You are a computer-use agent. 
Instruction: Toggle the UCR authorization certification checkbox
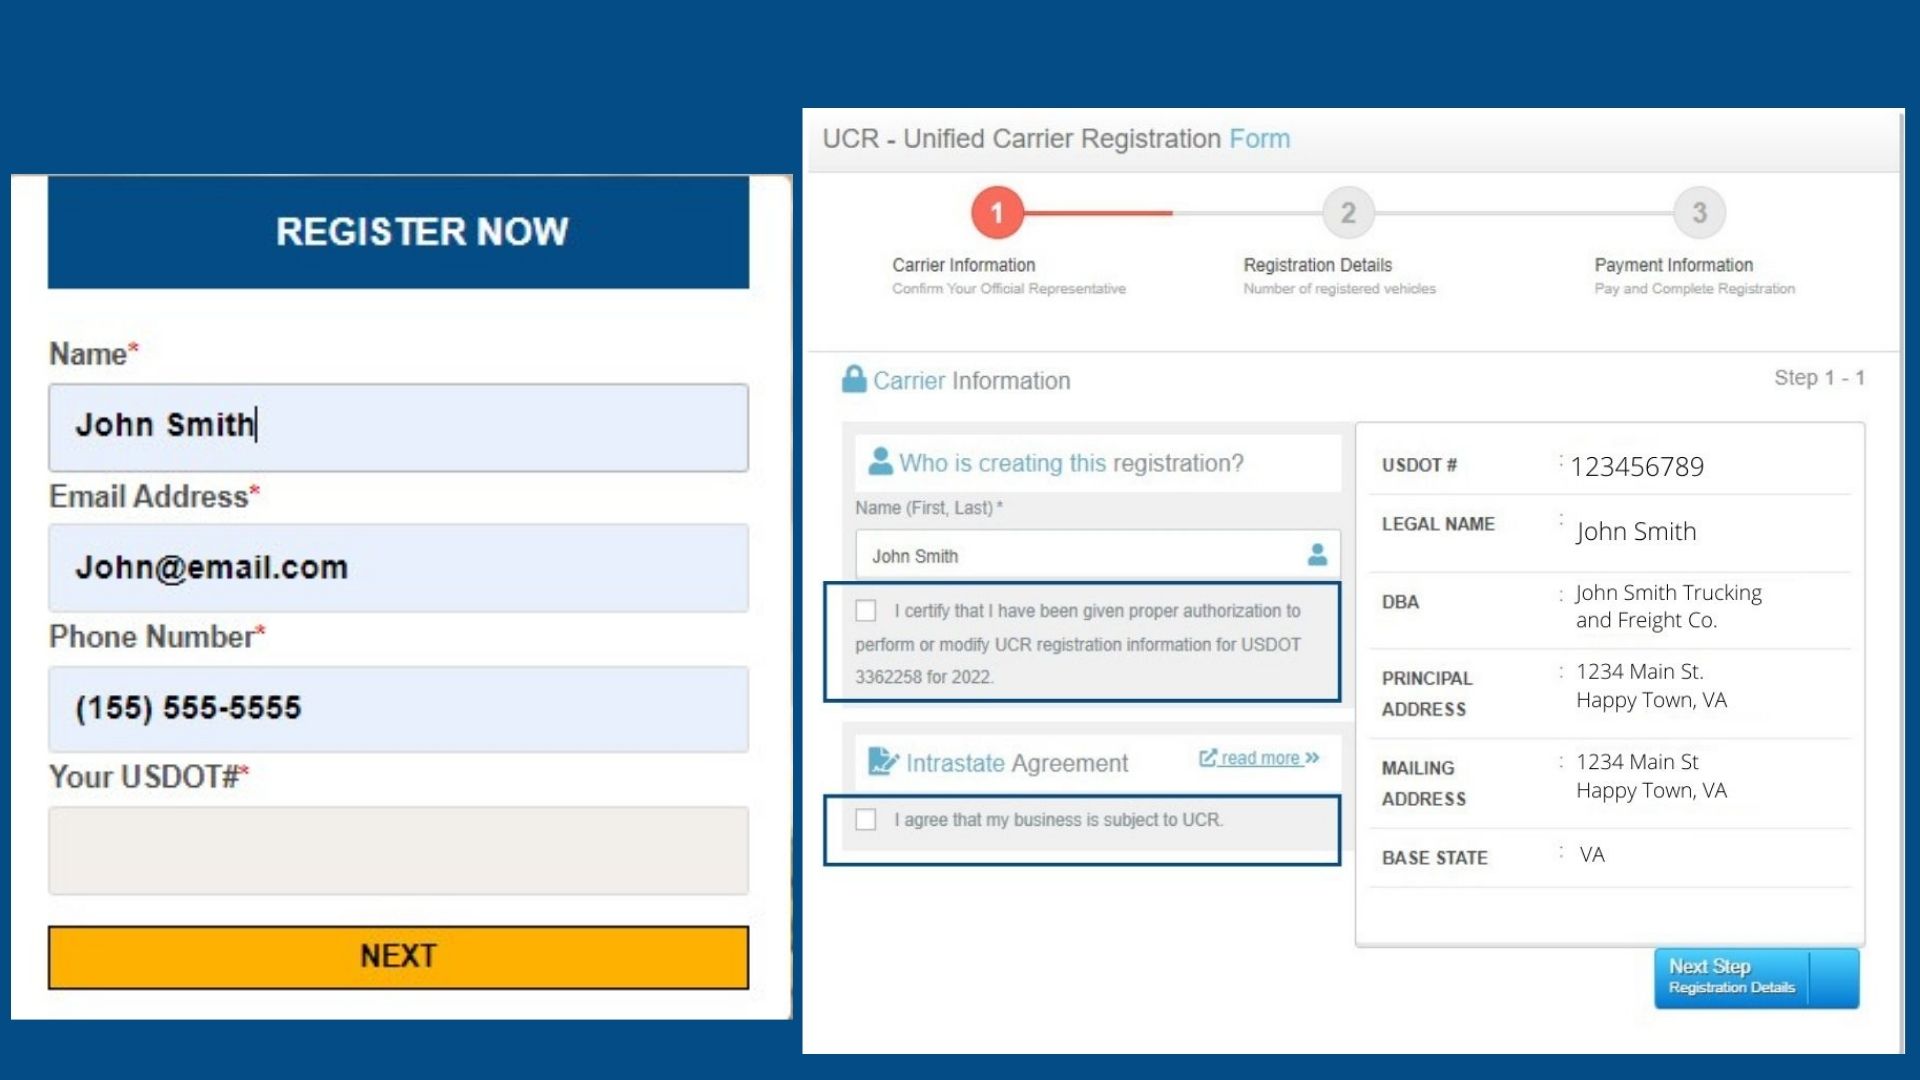pyautogui.click(x=866, y=609)
